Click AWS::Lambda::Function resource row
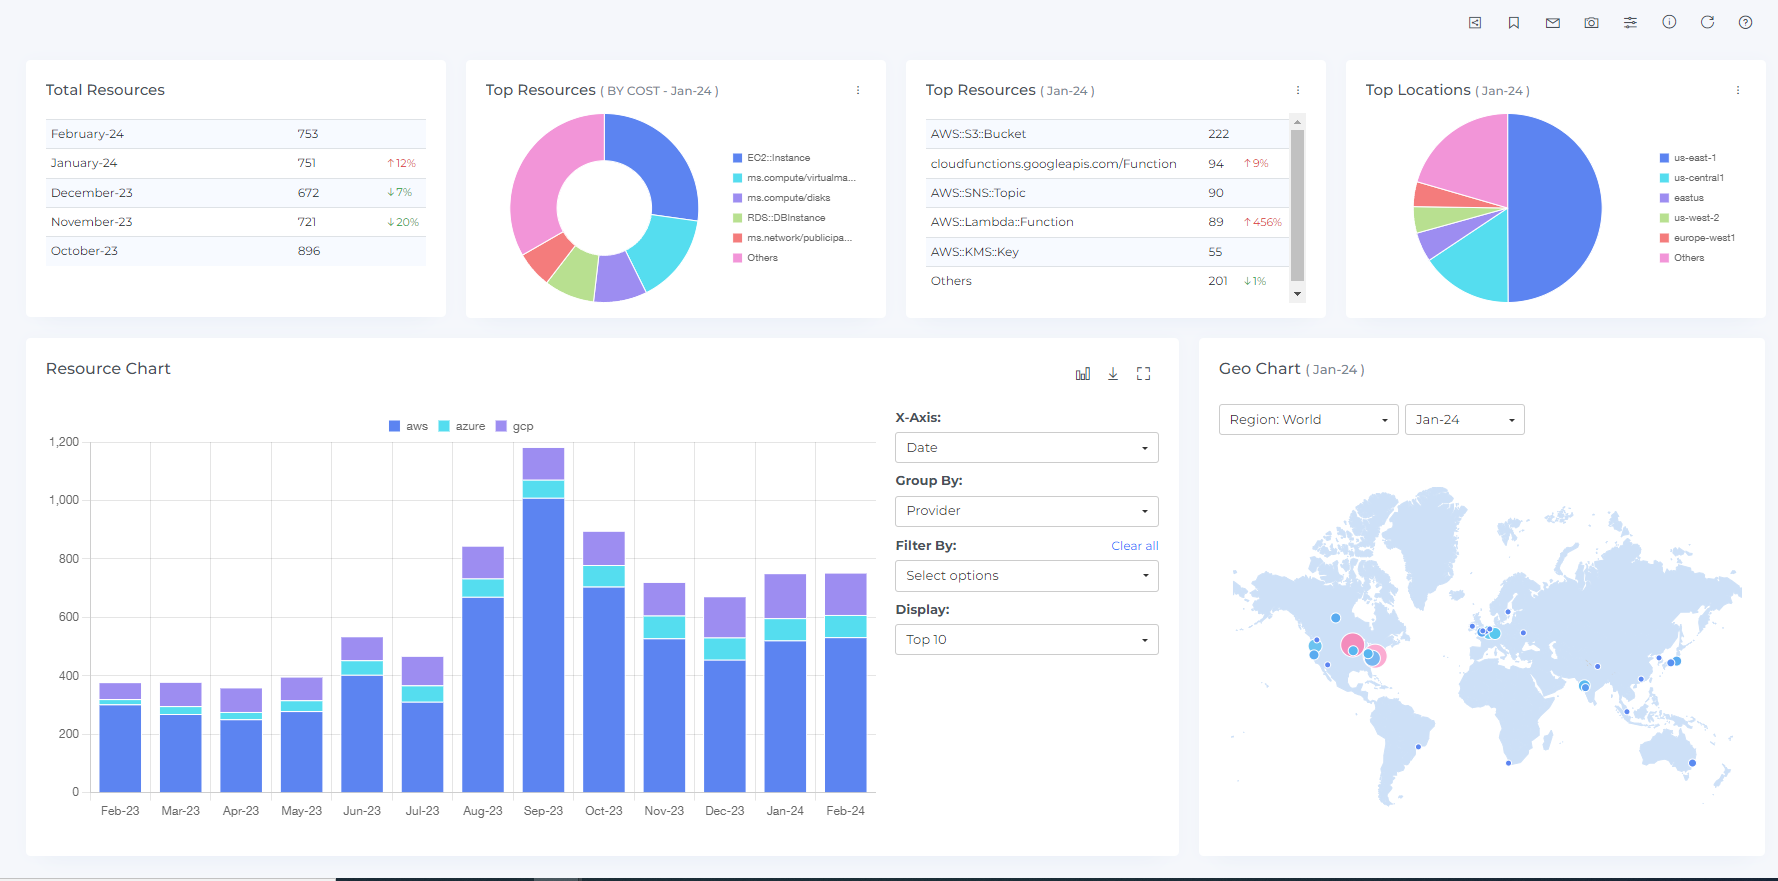Screen dimensions: 1778x881 [x=1107, y=222]
